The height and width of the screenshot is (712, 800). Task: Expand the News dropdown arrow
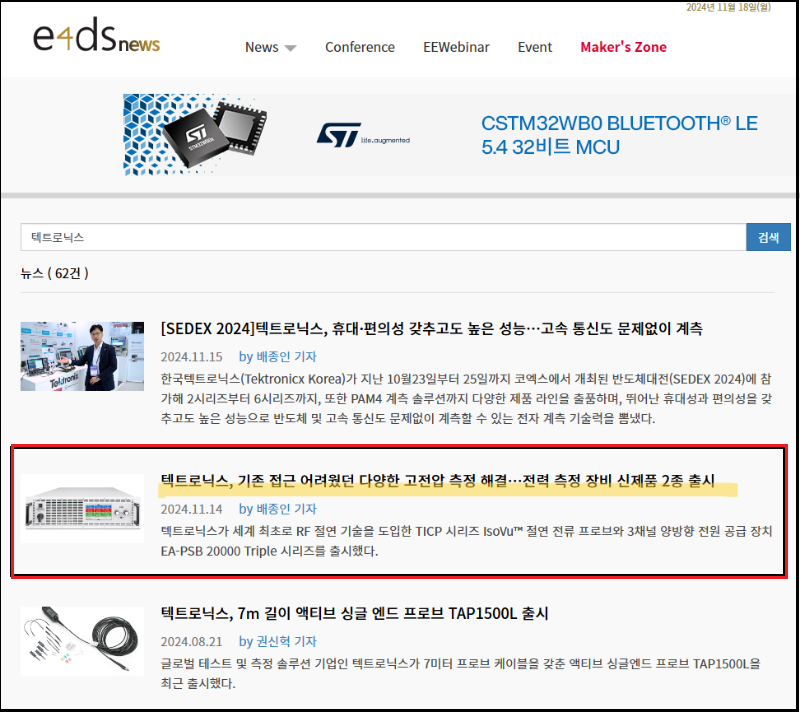290,48
